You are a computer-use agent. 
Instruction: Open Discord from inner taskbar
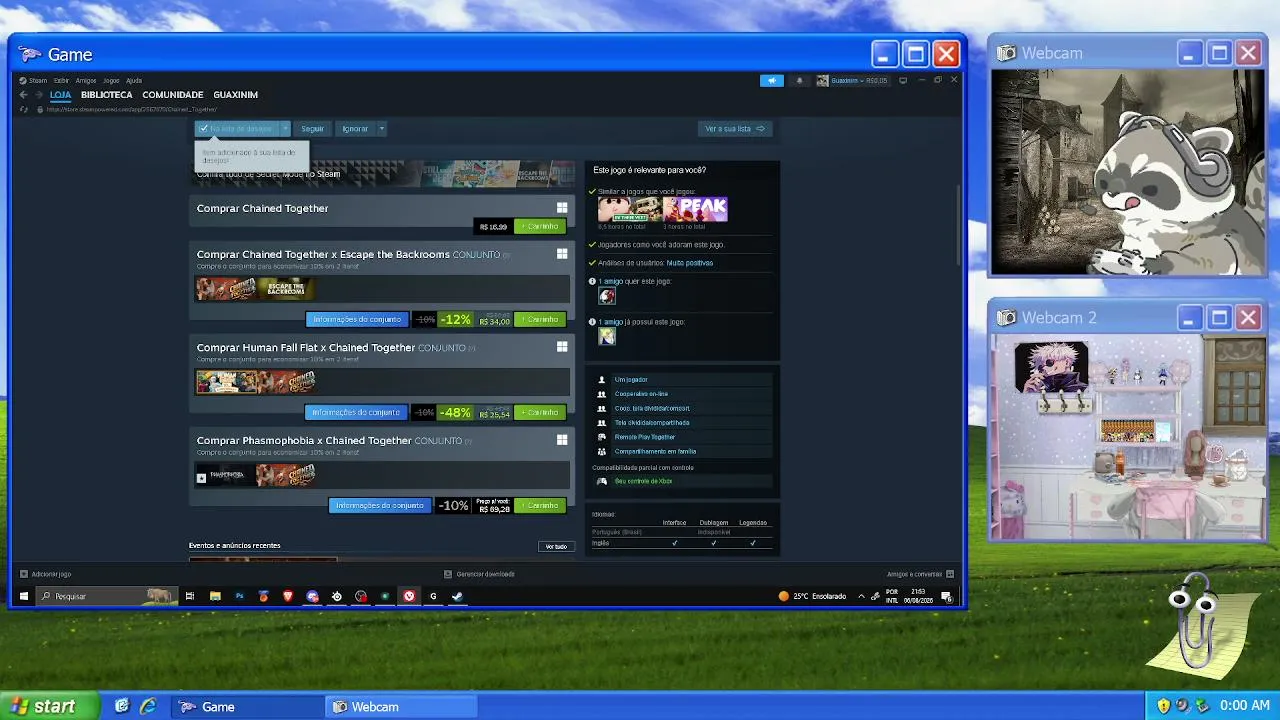(x=312, y=596)
